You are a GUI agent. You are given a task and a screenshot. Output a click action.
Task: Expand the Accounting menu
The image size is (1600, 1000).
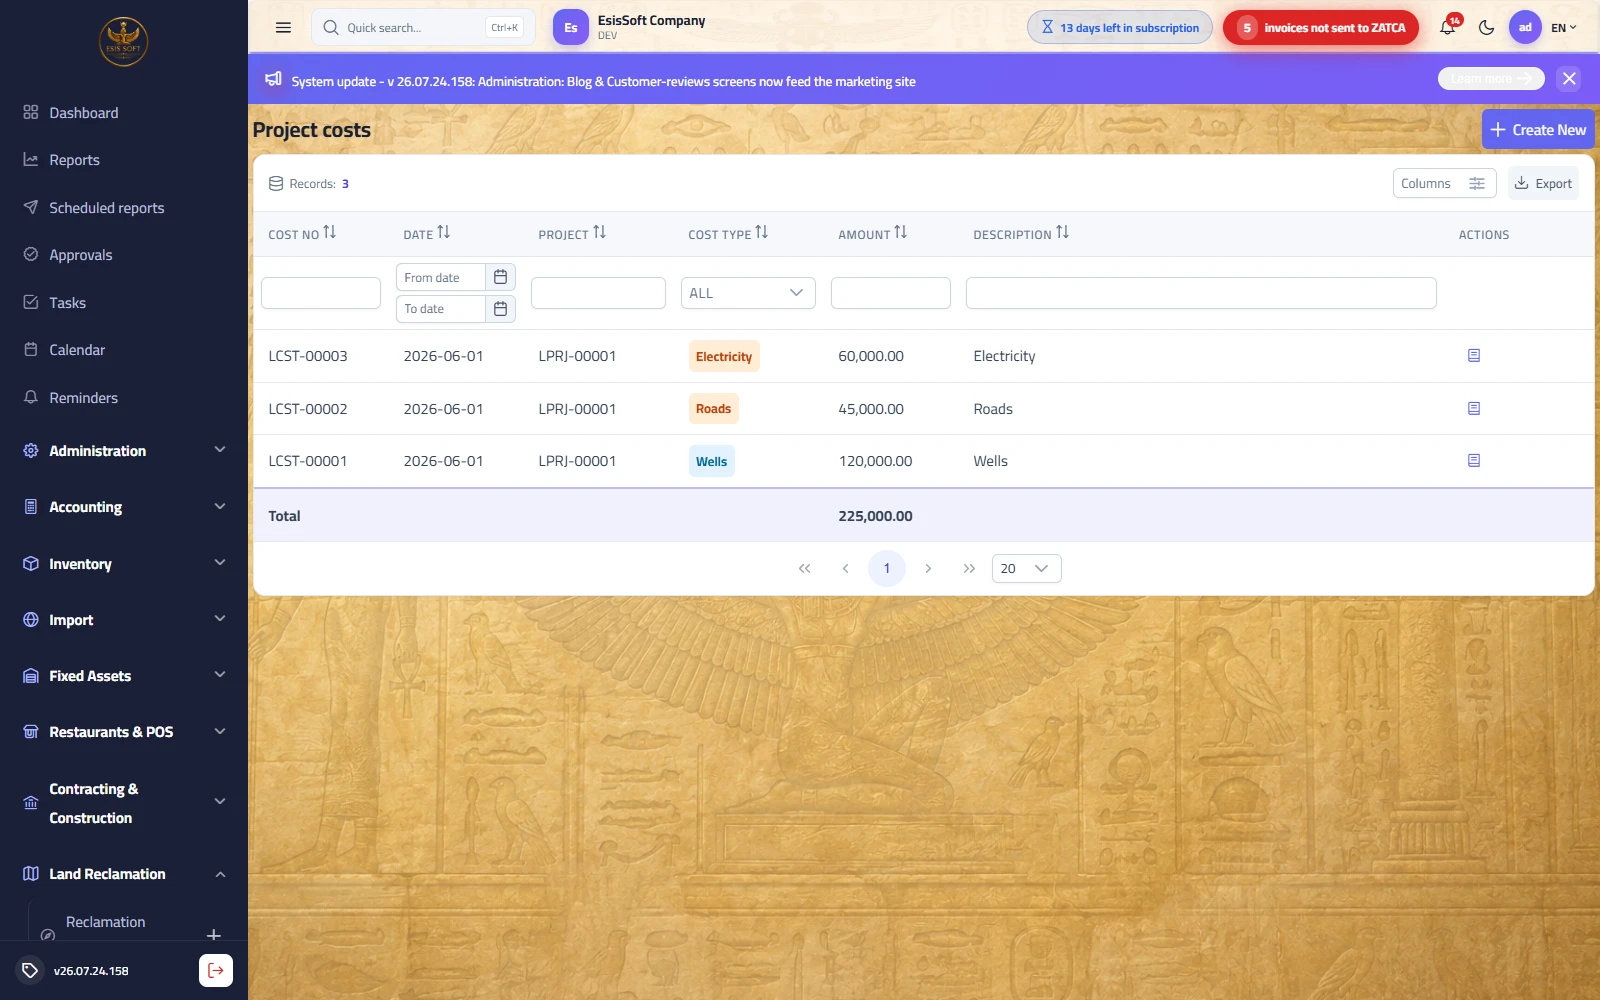click(x=124, y=507)
